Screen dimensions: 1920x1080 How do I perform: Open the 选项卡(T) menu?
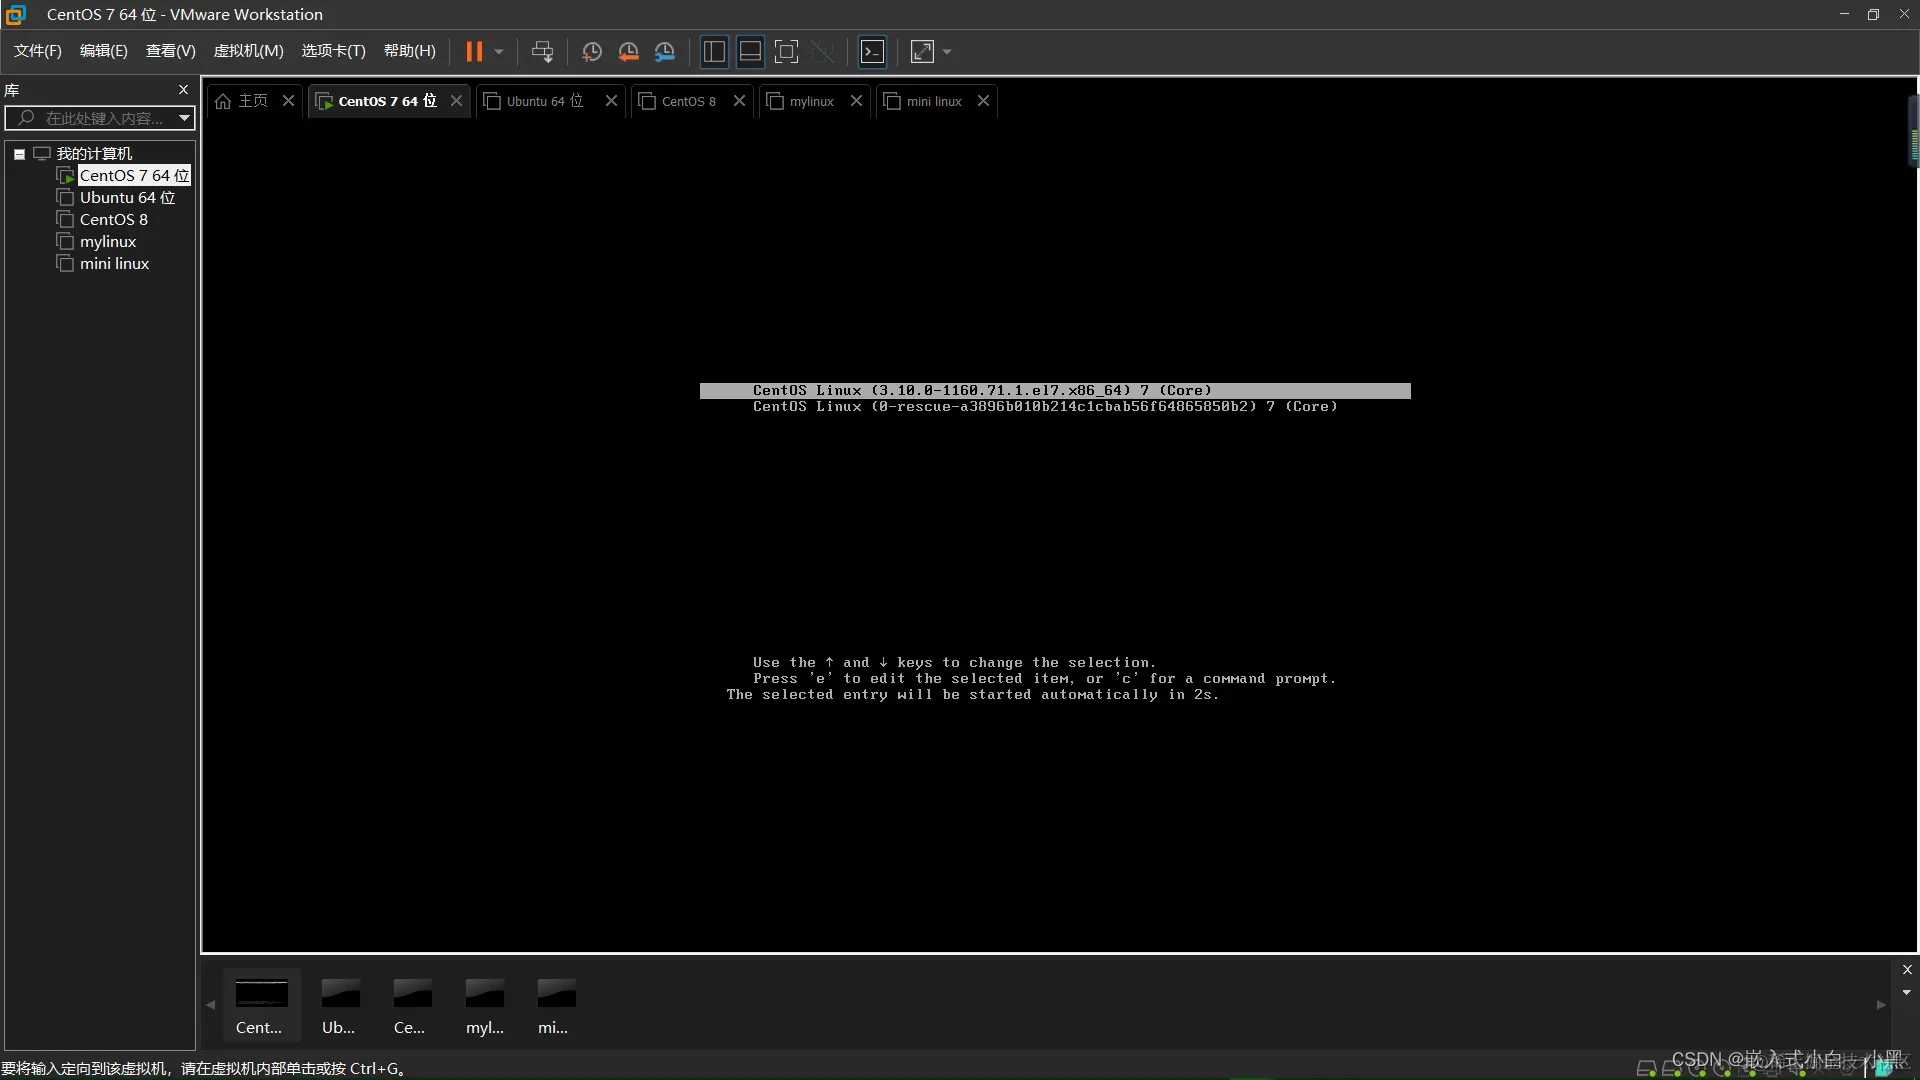[x=334, y=51]
